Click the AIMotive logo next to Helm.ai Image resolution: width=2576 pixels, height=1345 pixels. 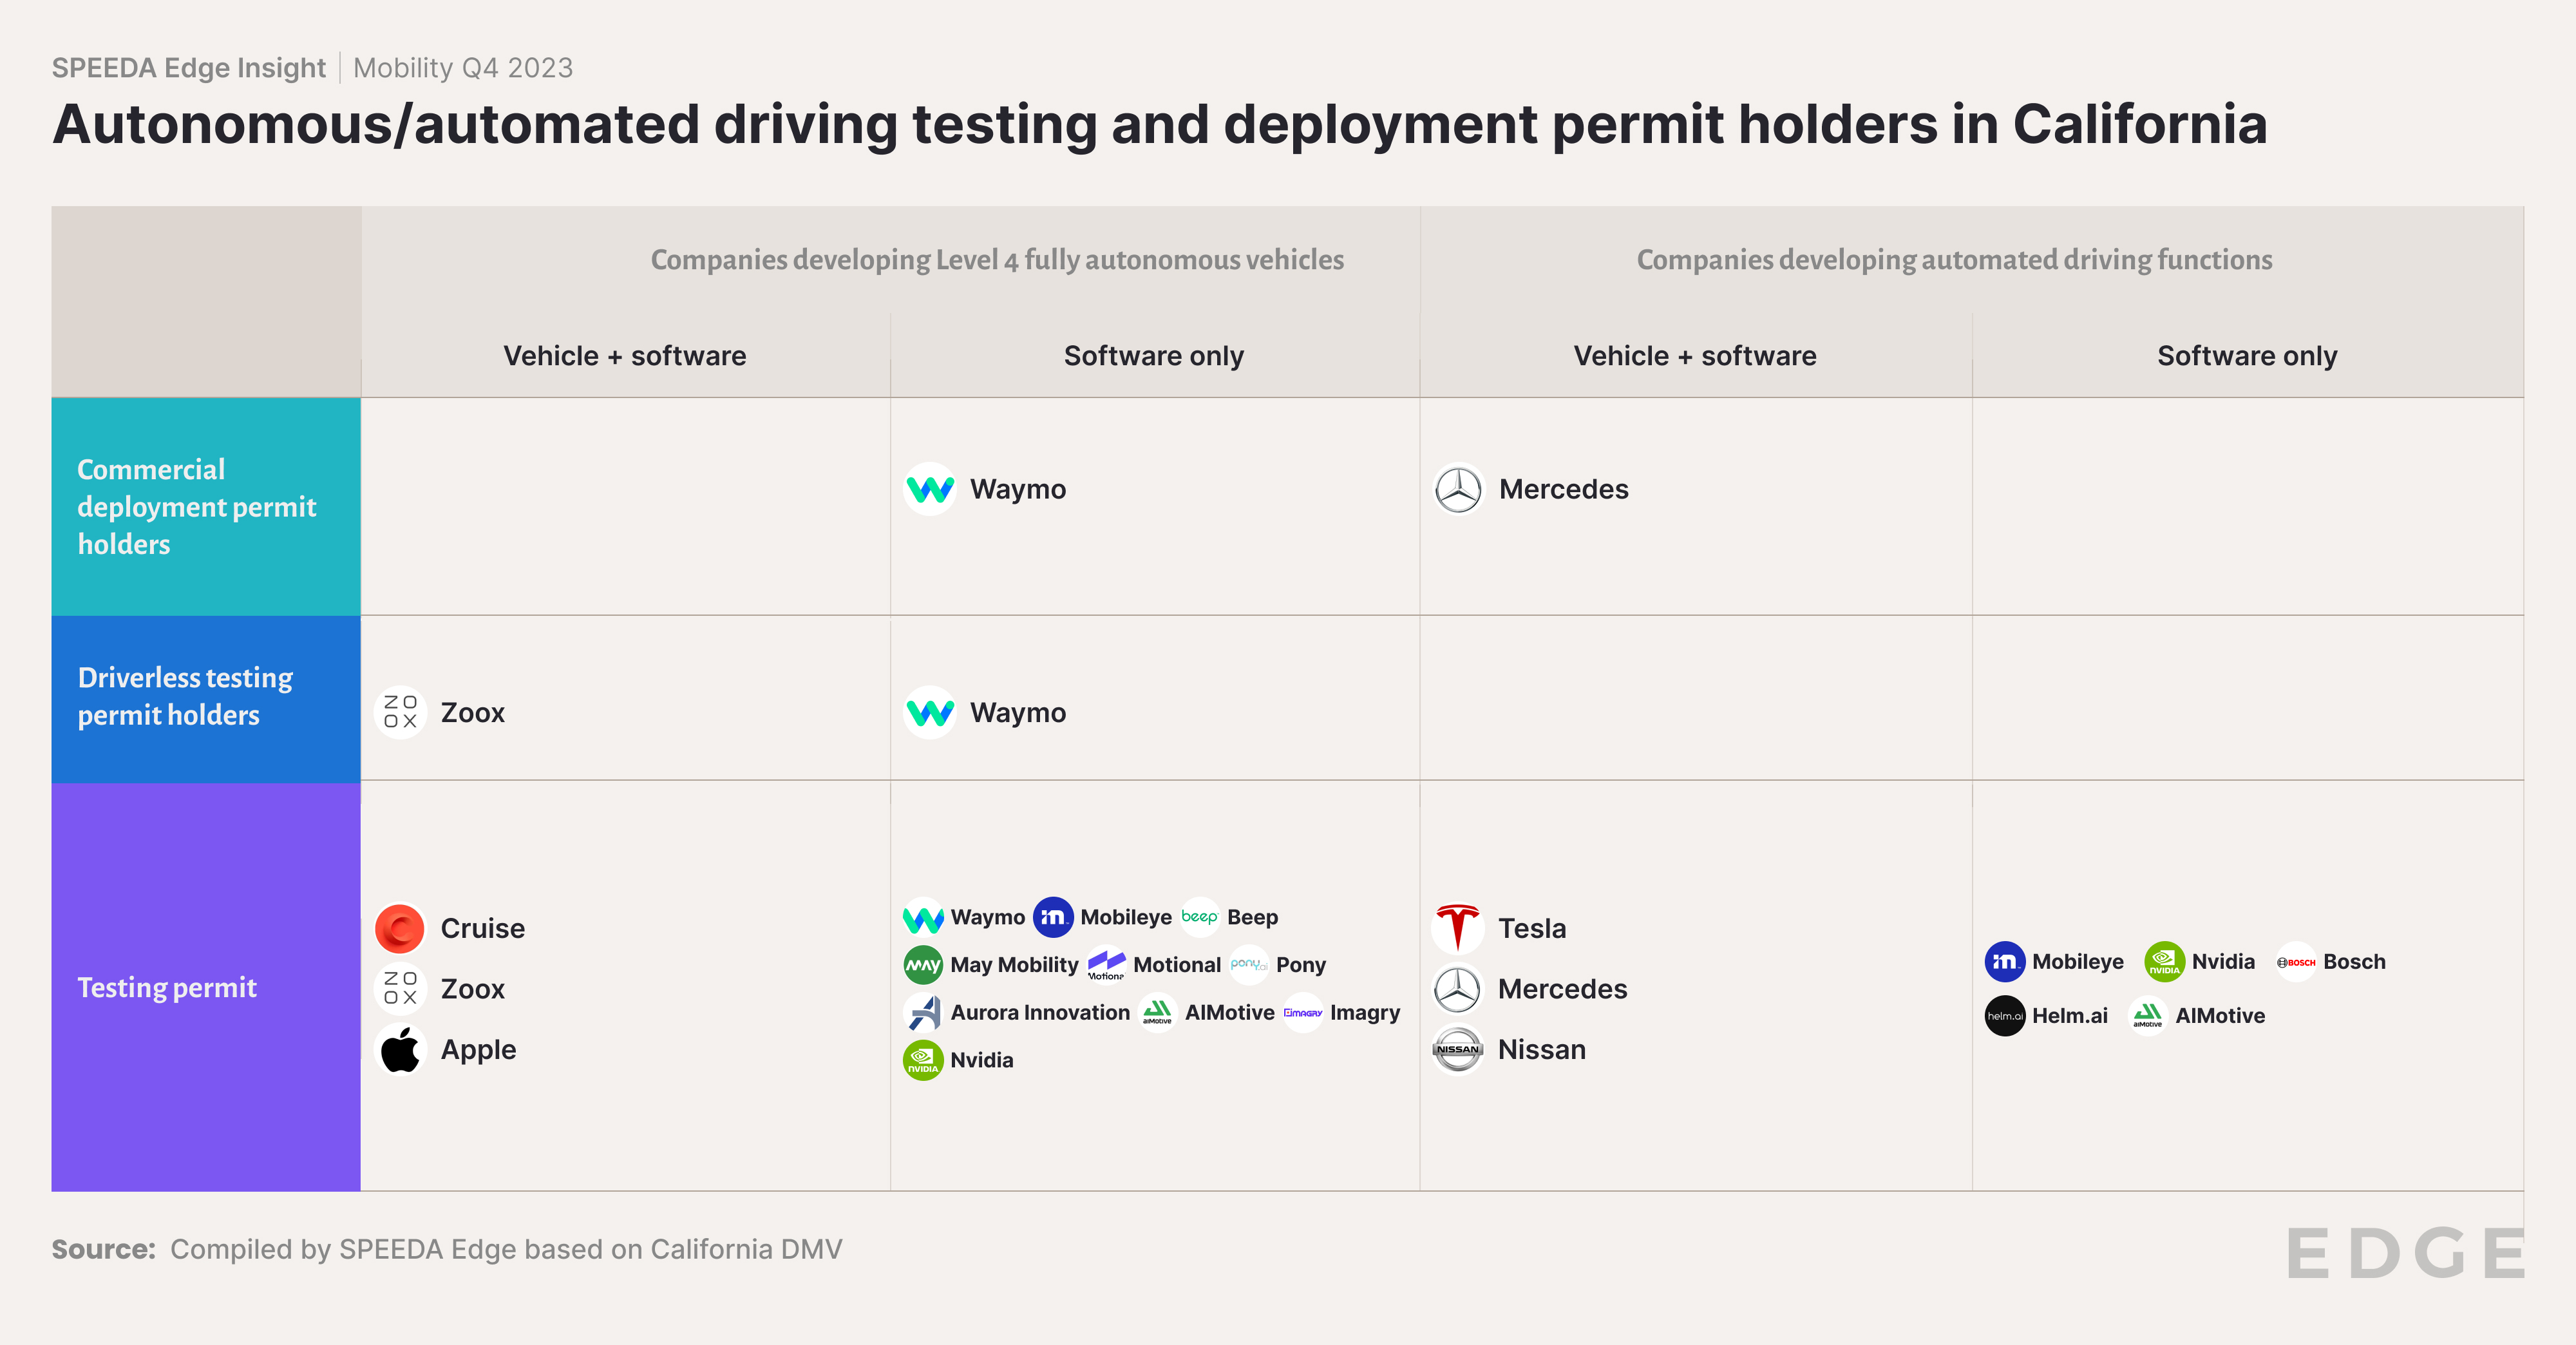pos(2148,1016)
